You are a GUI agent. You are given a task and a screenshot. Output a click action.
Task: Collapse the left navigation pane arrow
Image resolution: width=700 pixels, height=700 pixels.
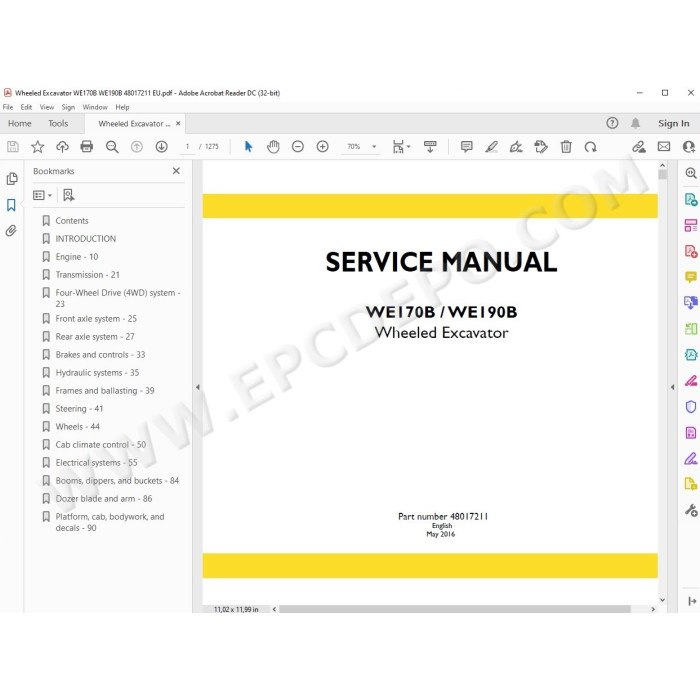[198, 387]
